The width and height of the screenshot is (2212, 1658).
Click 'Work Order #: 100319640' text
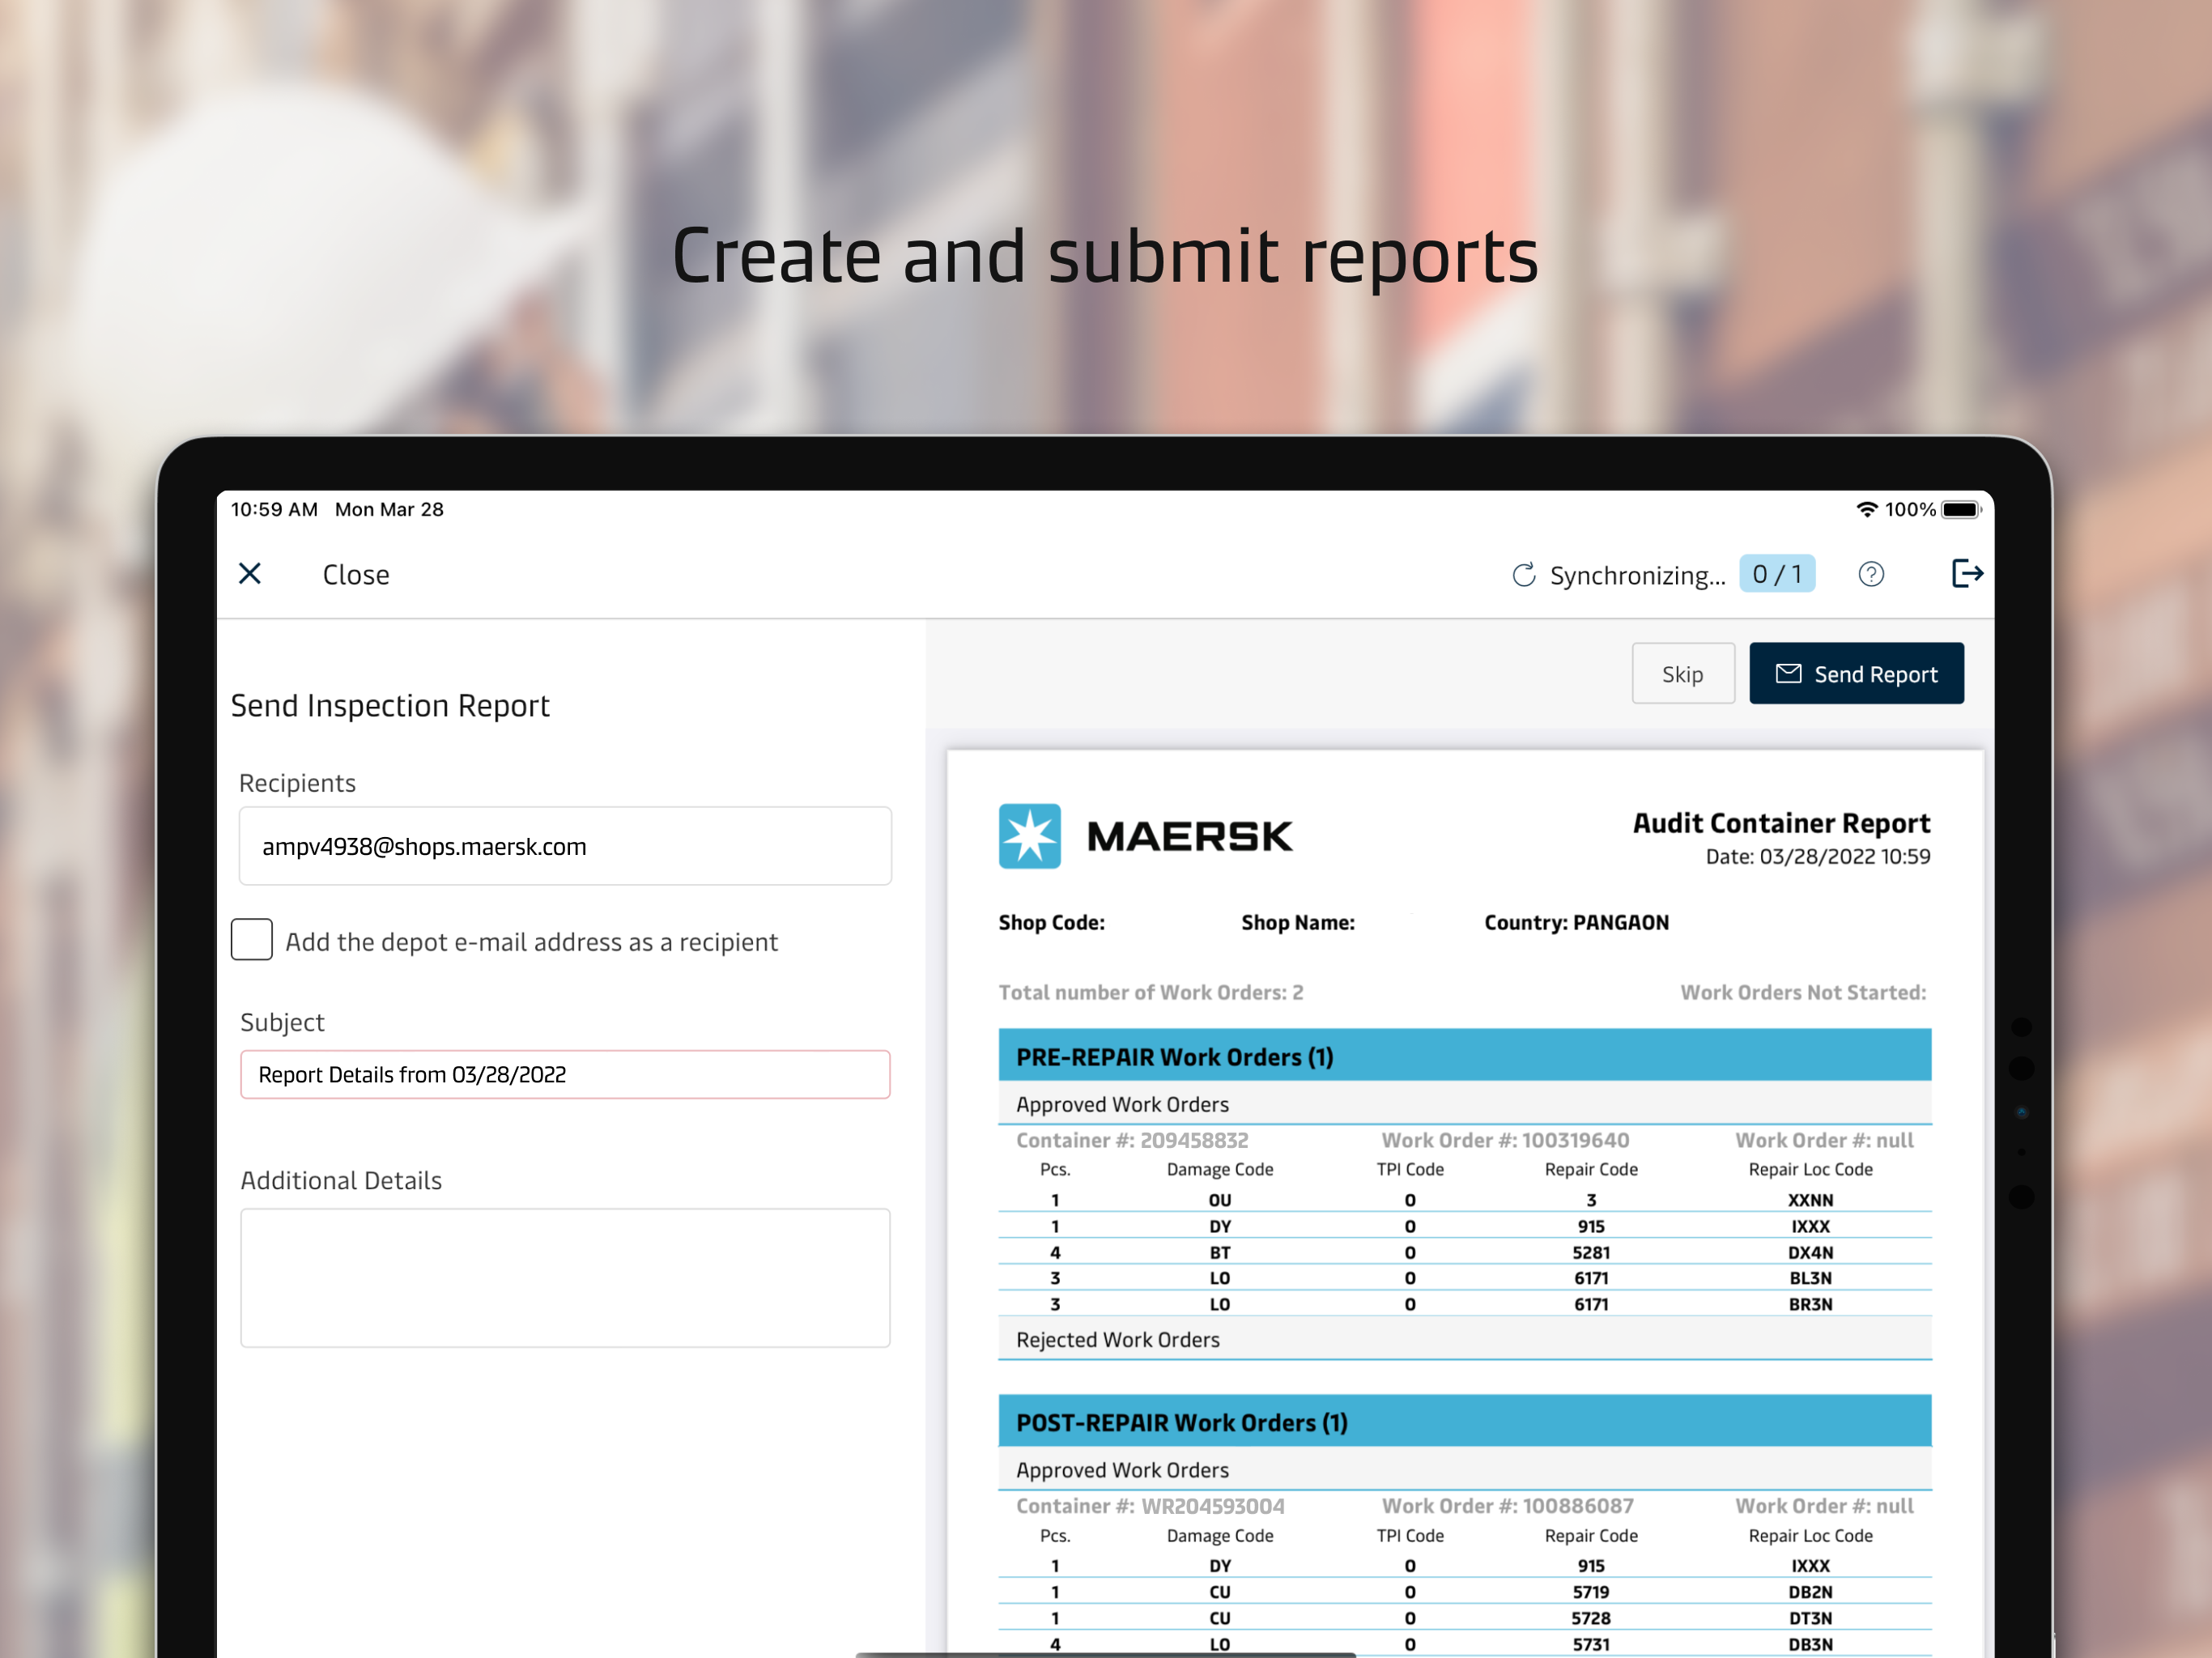coord(1505,1140)
